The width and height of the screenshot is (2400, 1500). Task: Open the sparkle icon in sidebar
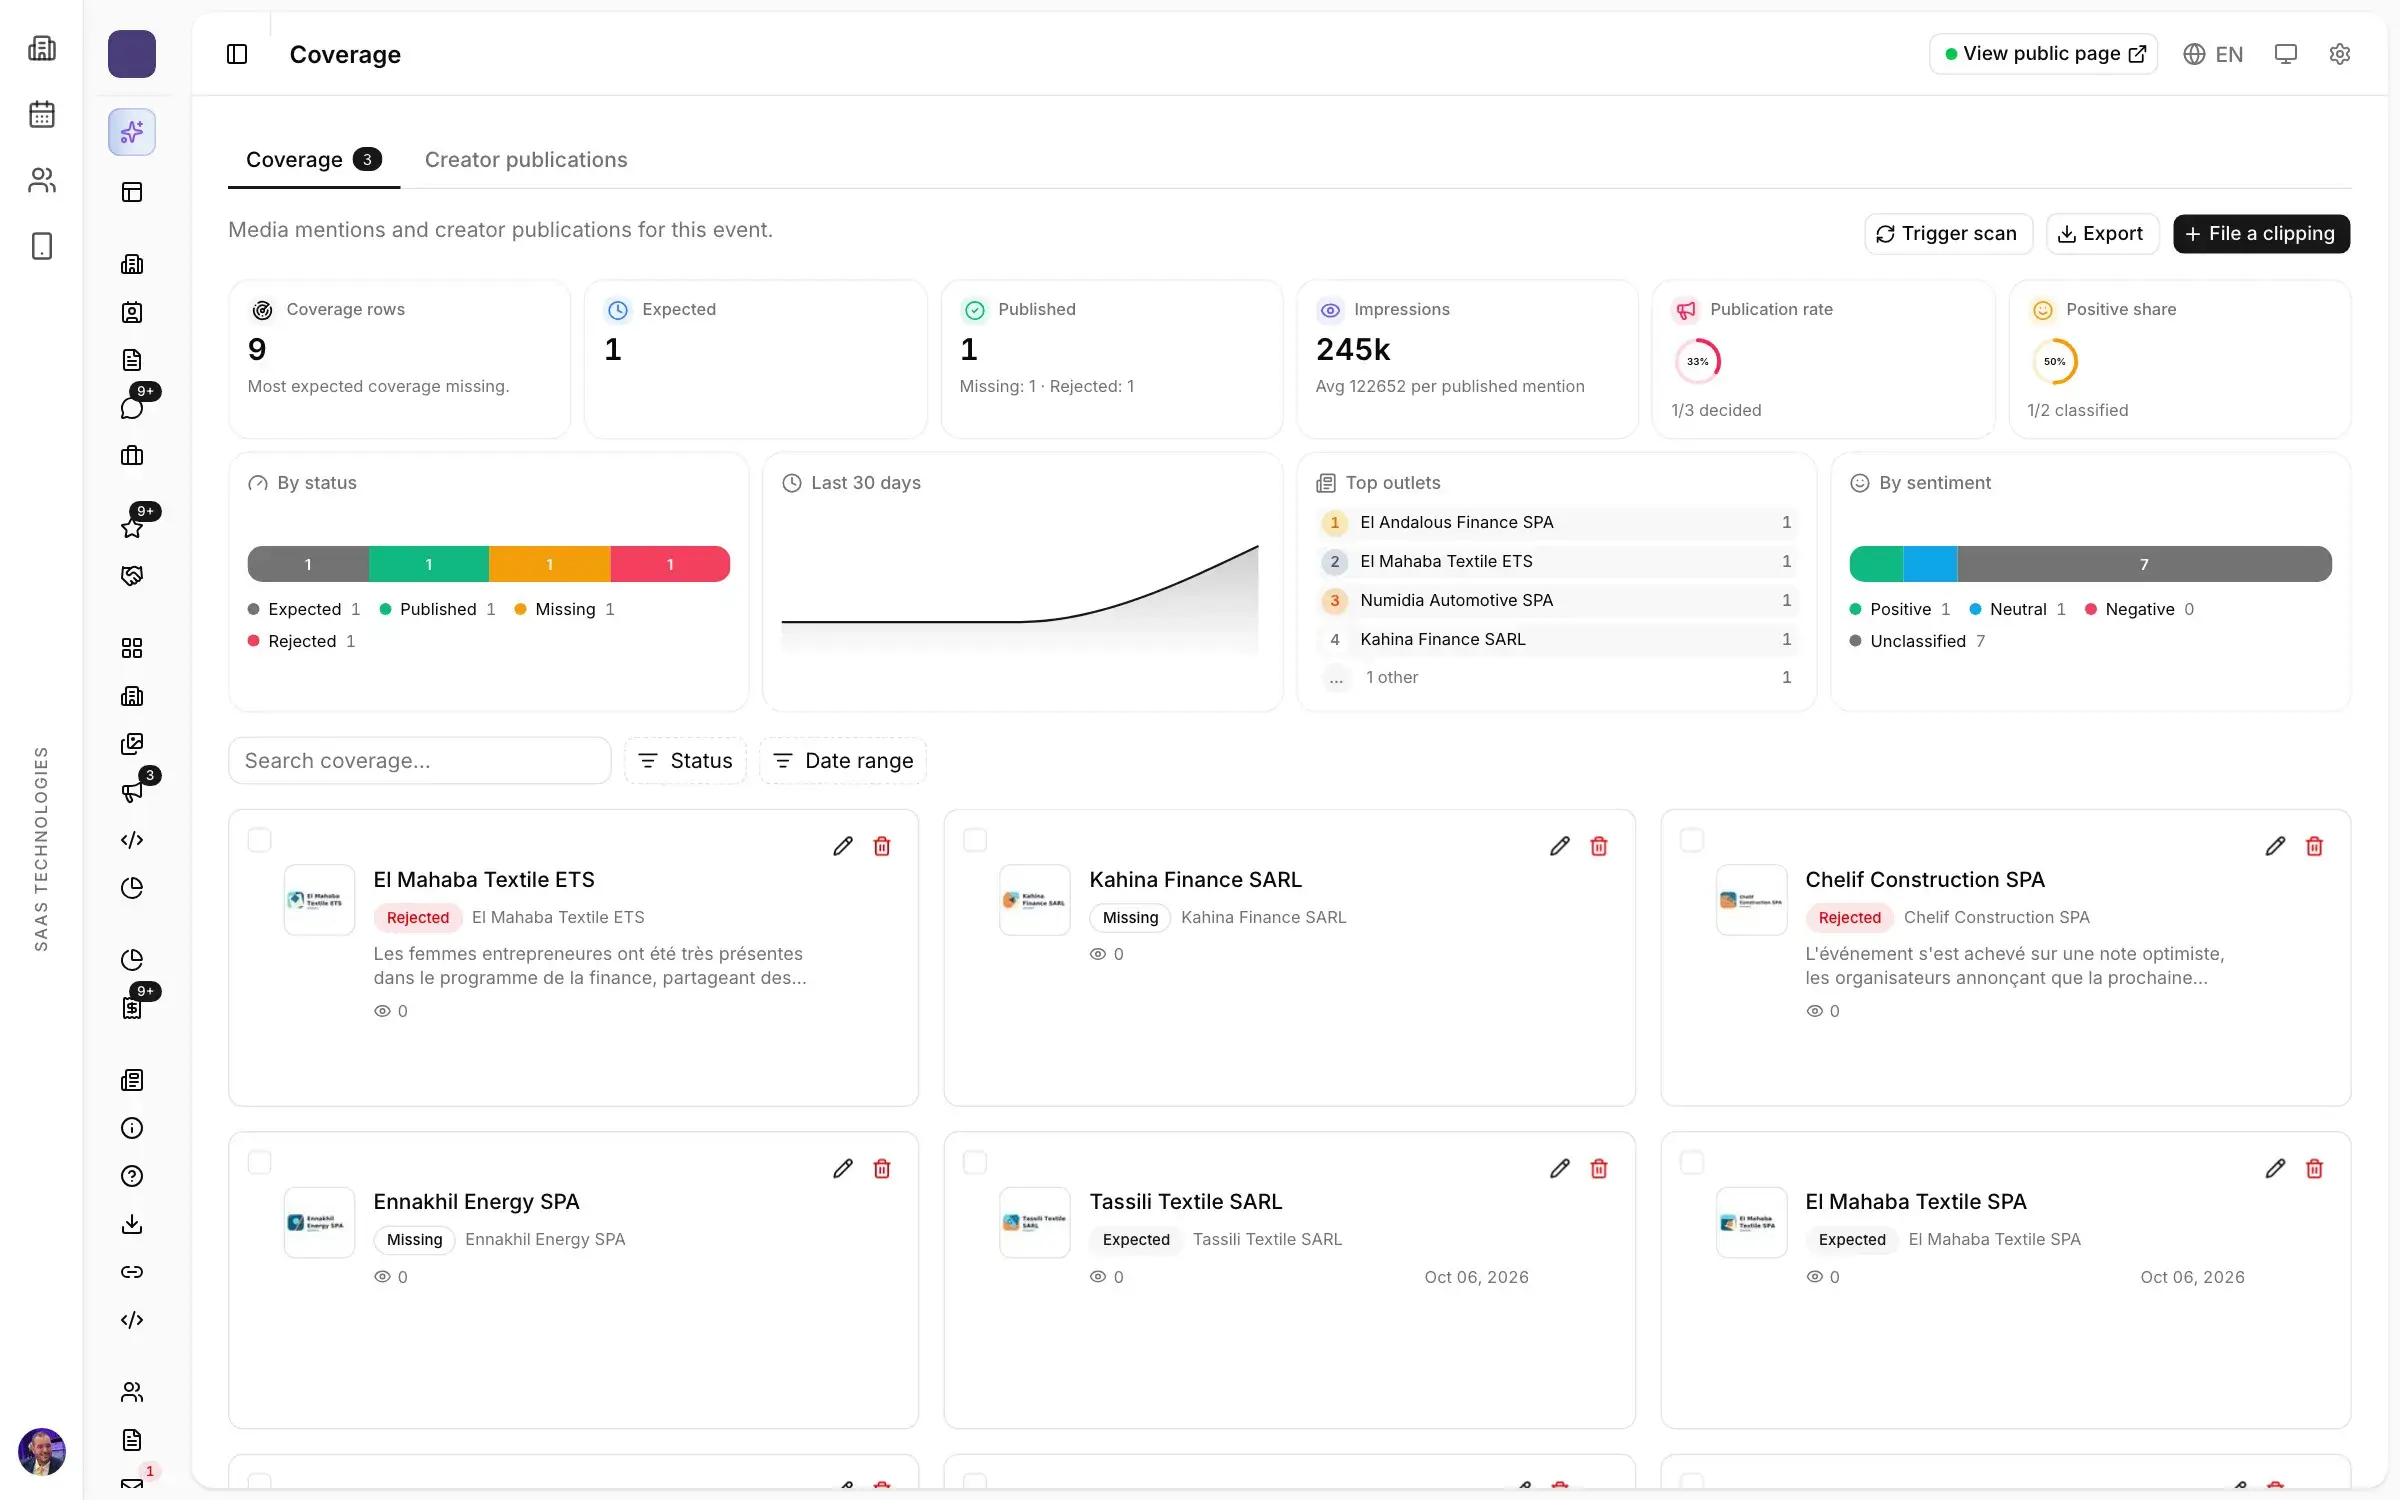tap(132, 132)
